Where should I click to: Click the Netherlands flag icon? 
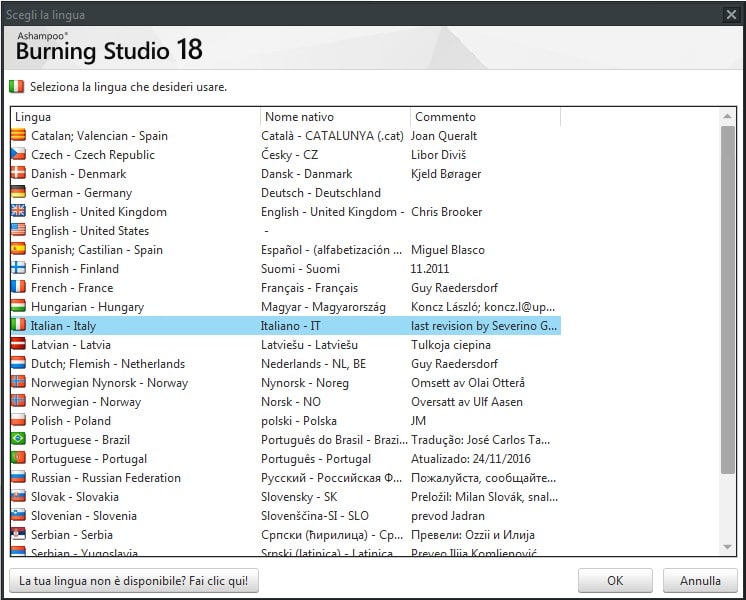[19, 364]
